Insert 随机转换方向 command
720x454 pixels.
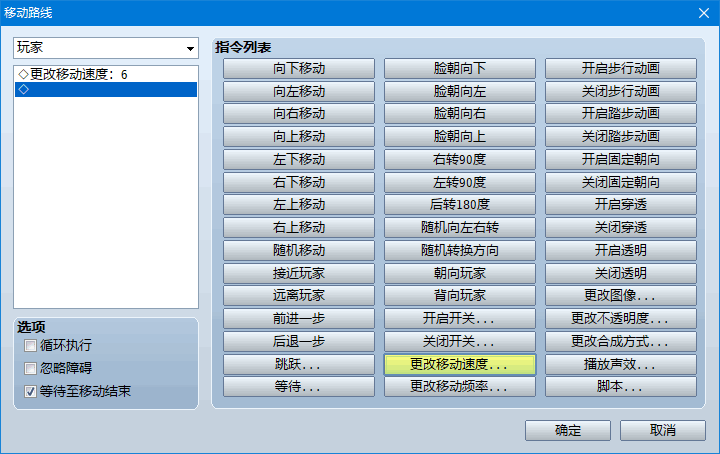pyautogui.click(x=460, y=250)
